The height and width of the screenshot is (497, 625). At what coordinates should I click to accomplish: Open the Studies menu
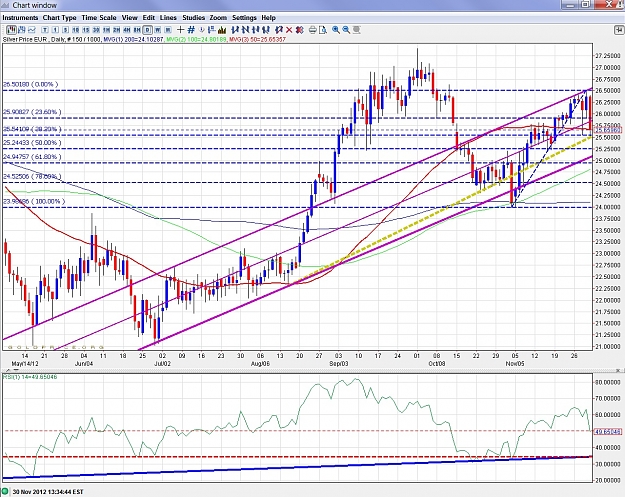point(193,18)
